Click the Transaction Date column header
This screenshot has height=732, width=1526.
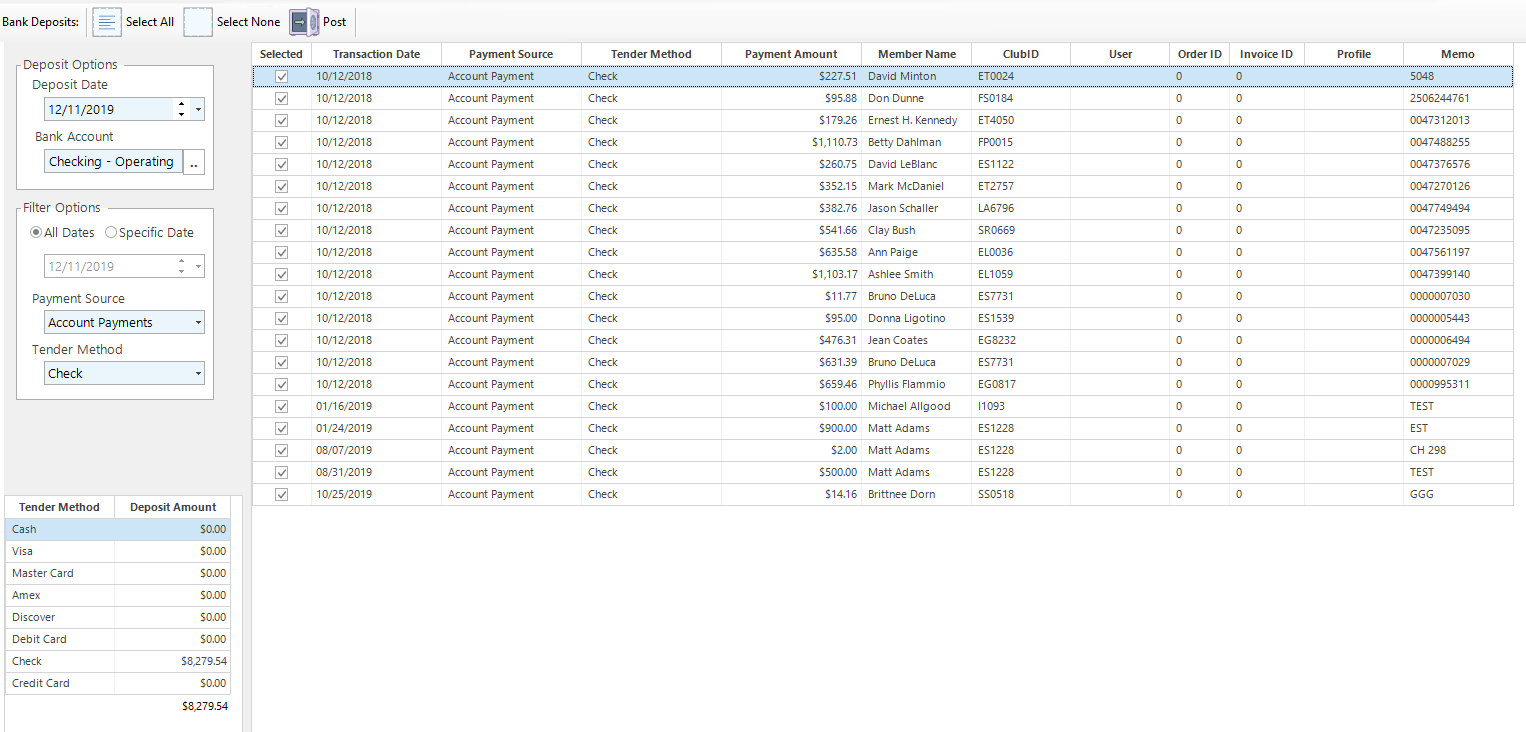pos(376,54)
